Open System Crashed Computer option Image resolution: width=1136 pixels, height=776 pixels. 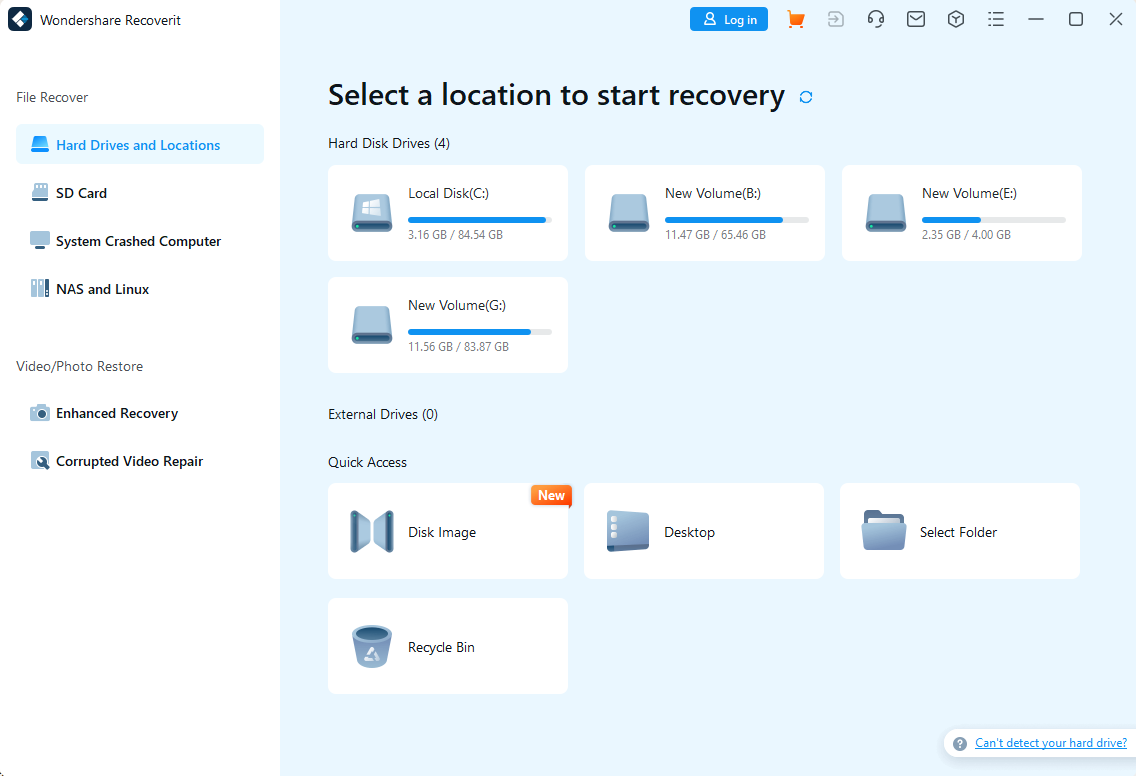pos(140,241)
